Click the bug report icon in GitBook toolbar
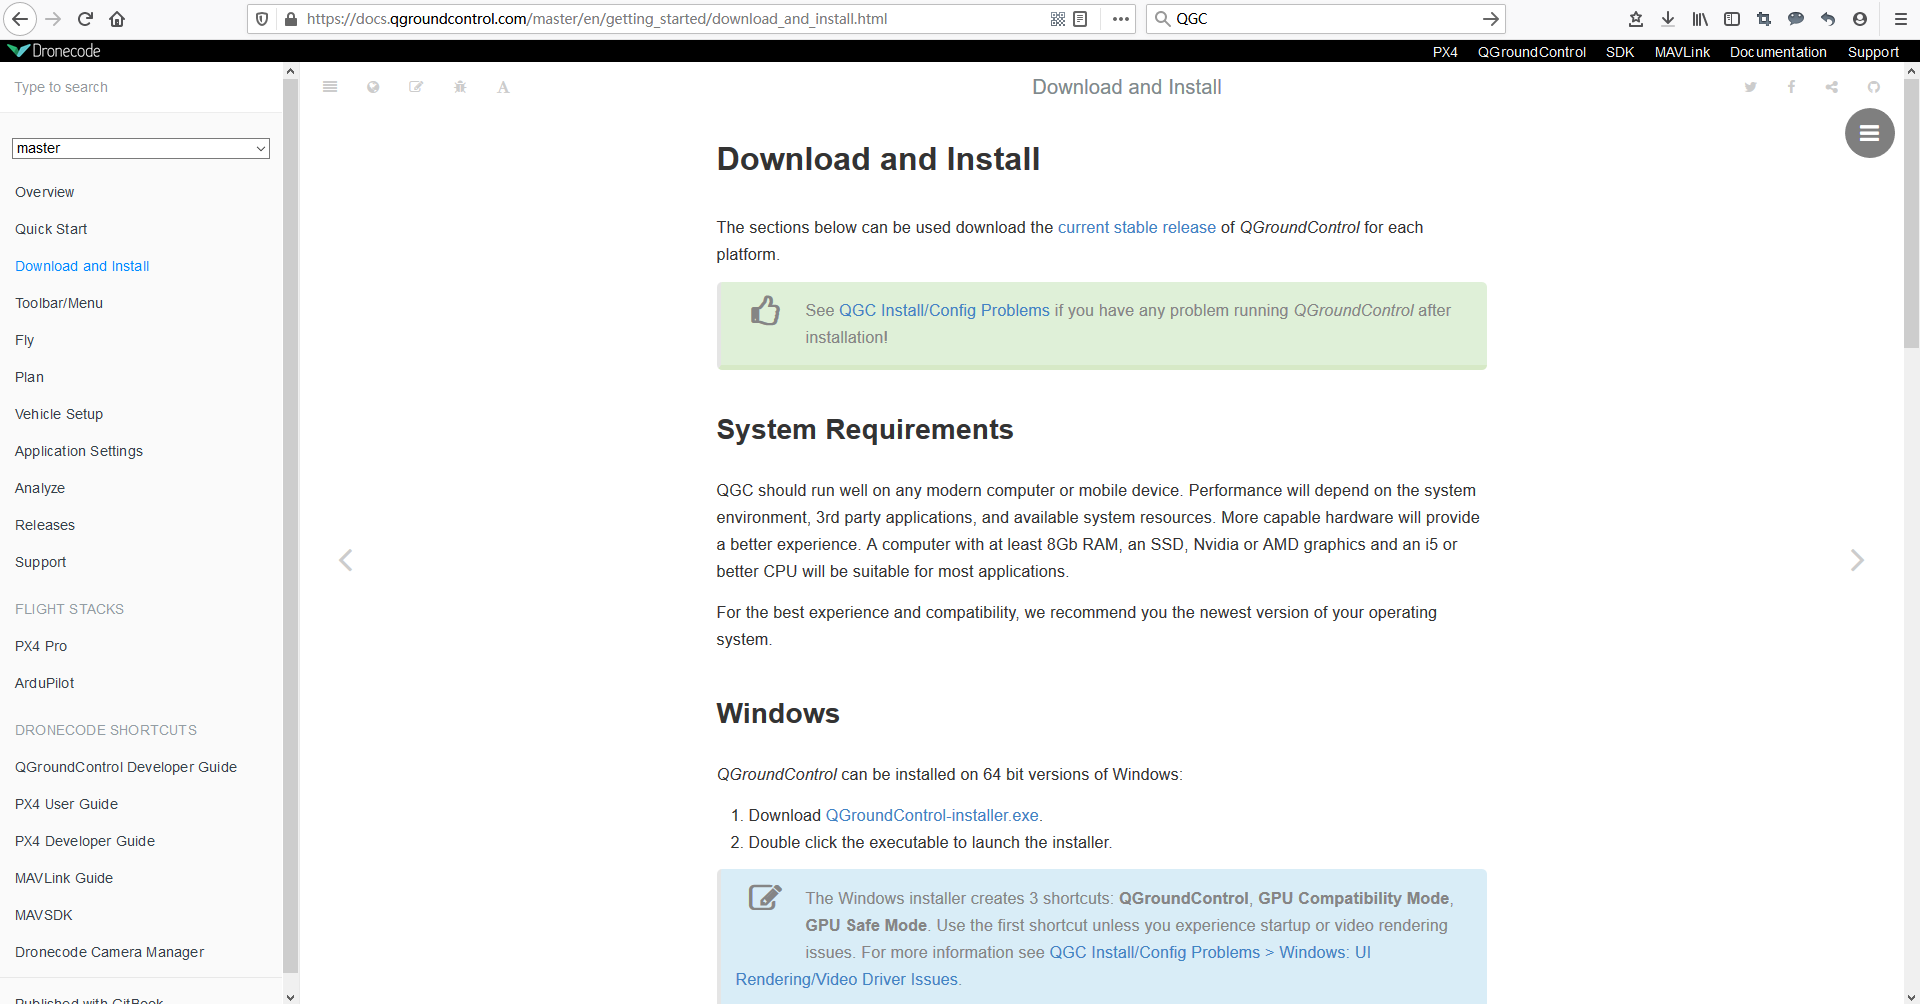1920x1004 pixels. point(460,87)
